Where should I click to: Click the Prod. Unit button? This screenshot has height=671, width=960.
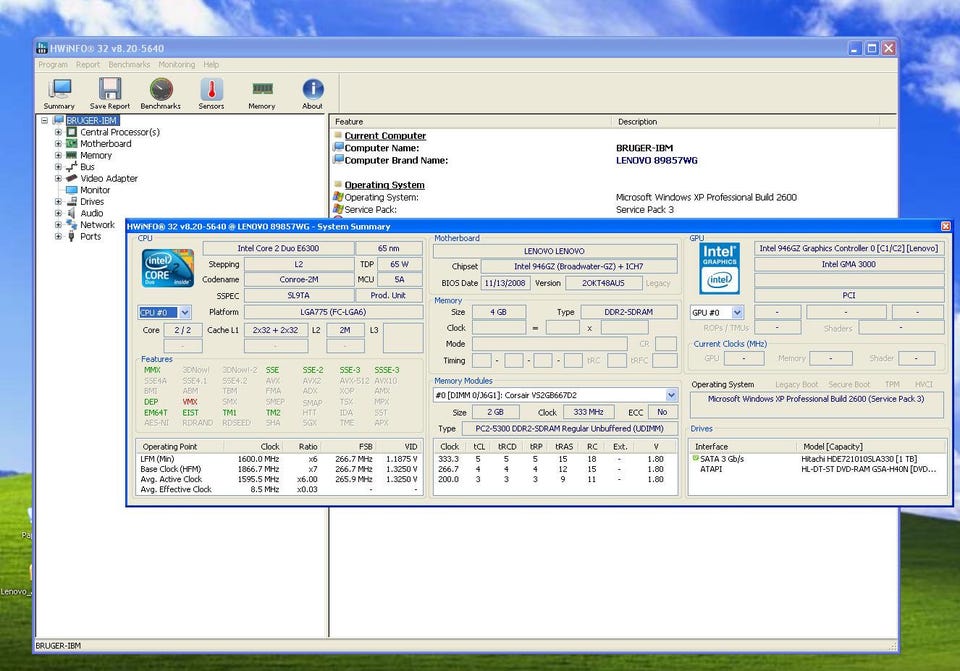click(x=388, y=295)
